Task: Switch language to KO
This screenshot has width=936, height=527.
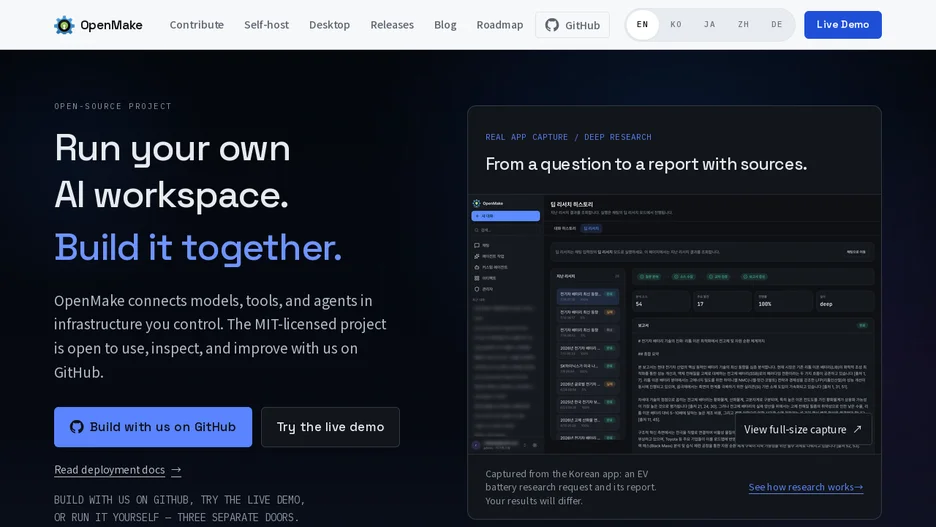Action: [x=676, y=24]
